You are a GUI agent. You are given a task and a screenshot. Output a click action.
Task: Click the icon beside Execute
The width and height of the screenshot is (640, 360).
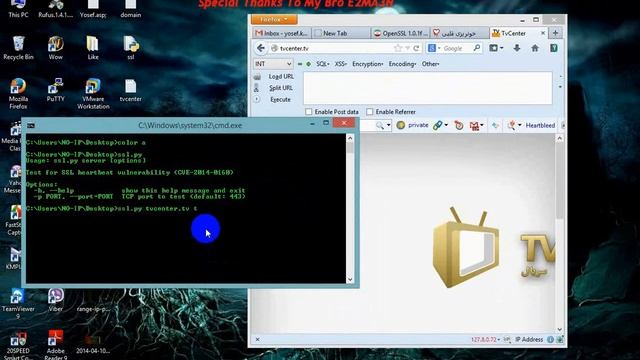click(x=257, y=99)
